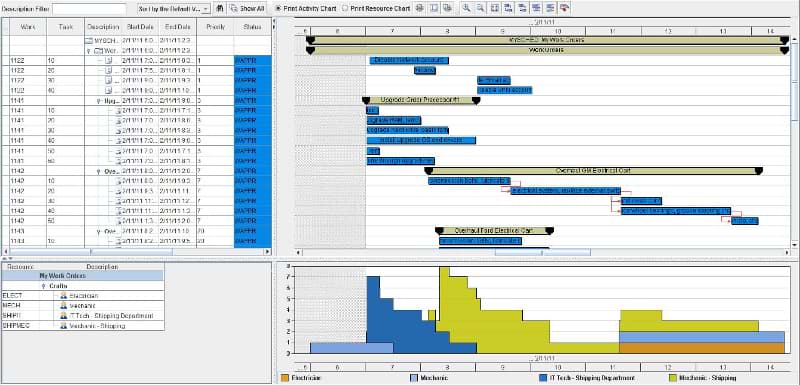Click the Status column header
Image resolution: width=800 pixels, height=385 pixels.
coord(253,27)
